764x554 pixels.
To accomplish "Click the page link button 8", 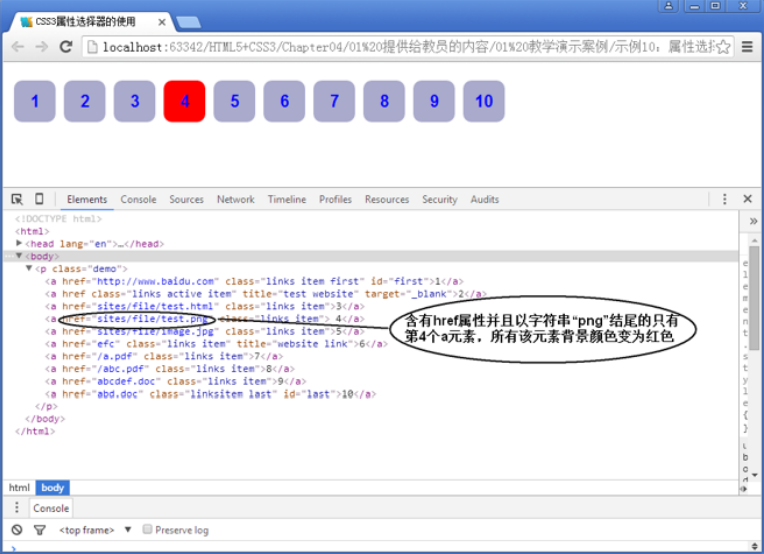I will pos(384,101).
